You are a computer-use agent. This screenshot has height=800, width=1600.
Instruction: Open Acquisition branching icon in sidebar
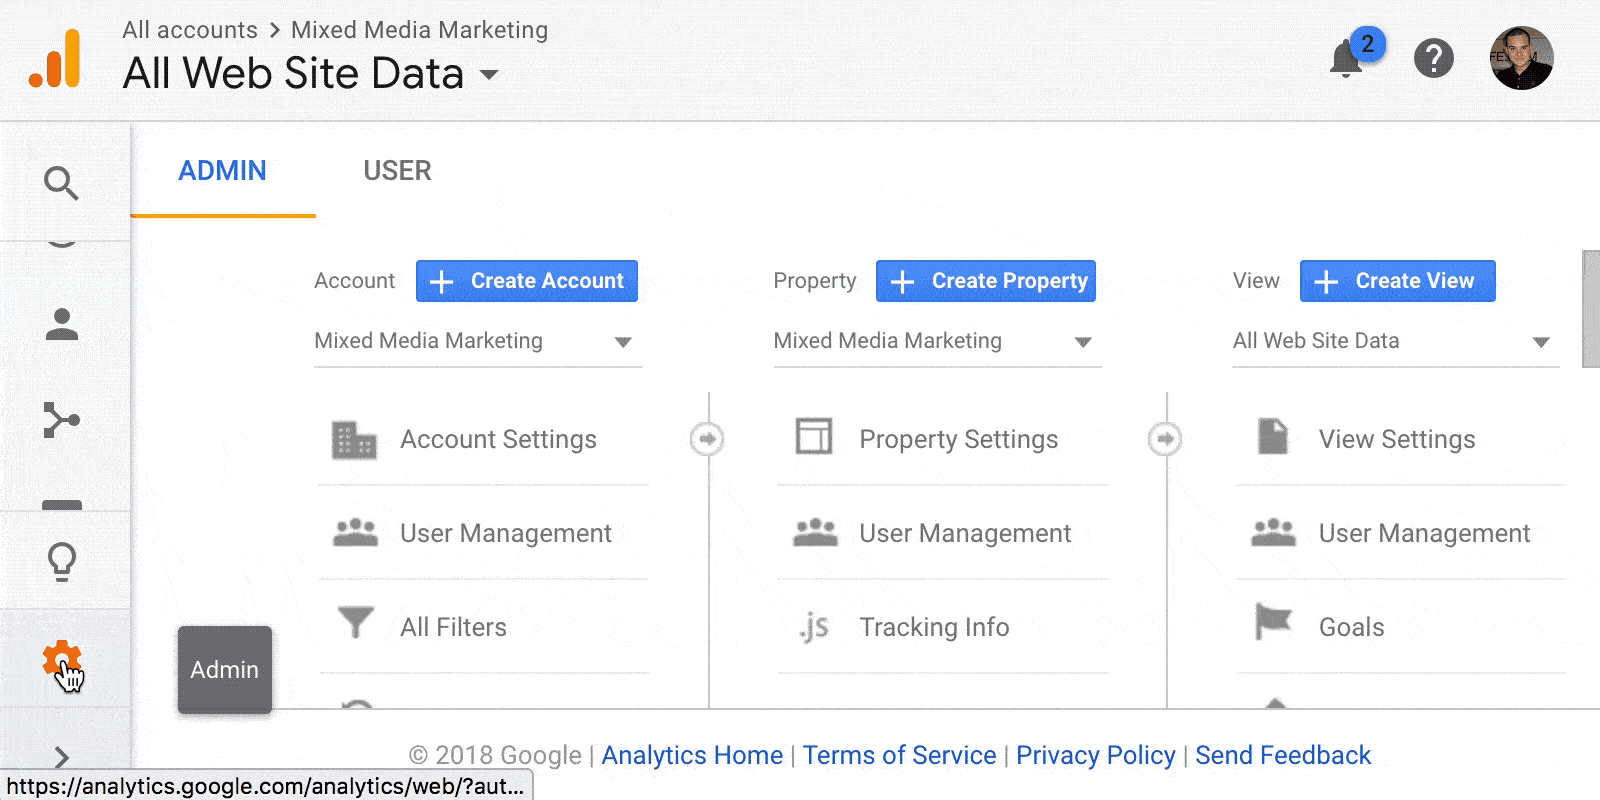61,420
